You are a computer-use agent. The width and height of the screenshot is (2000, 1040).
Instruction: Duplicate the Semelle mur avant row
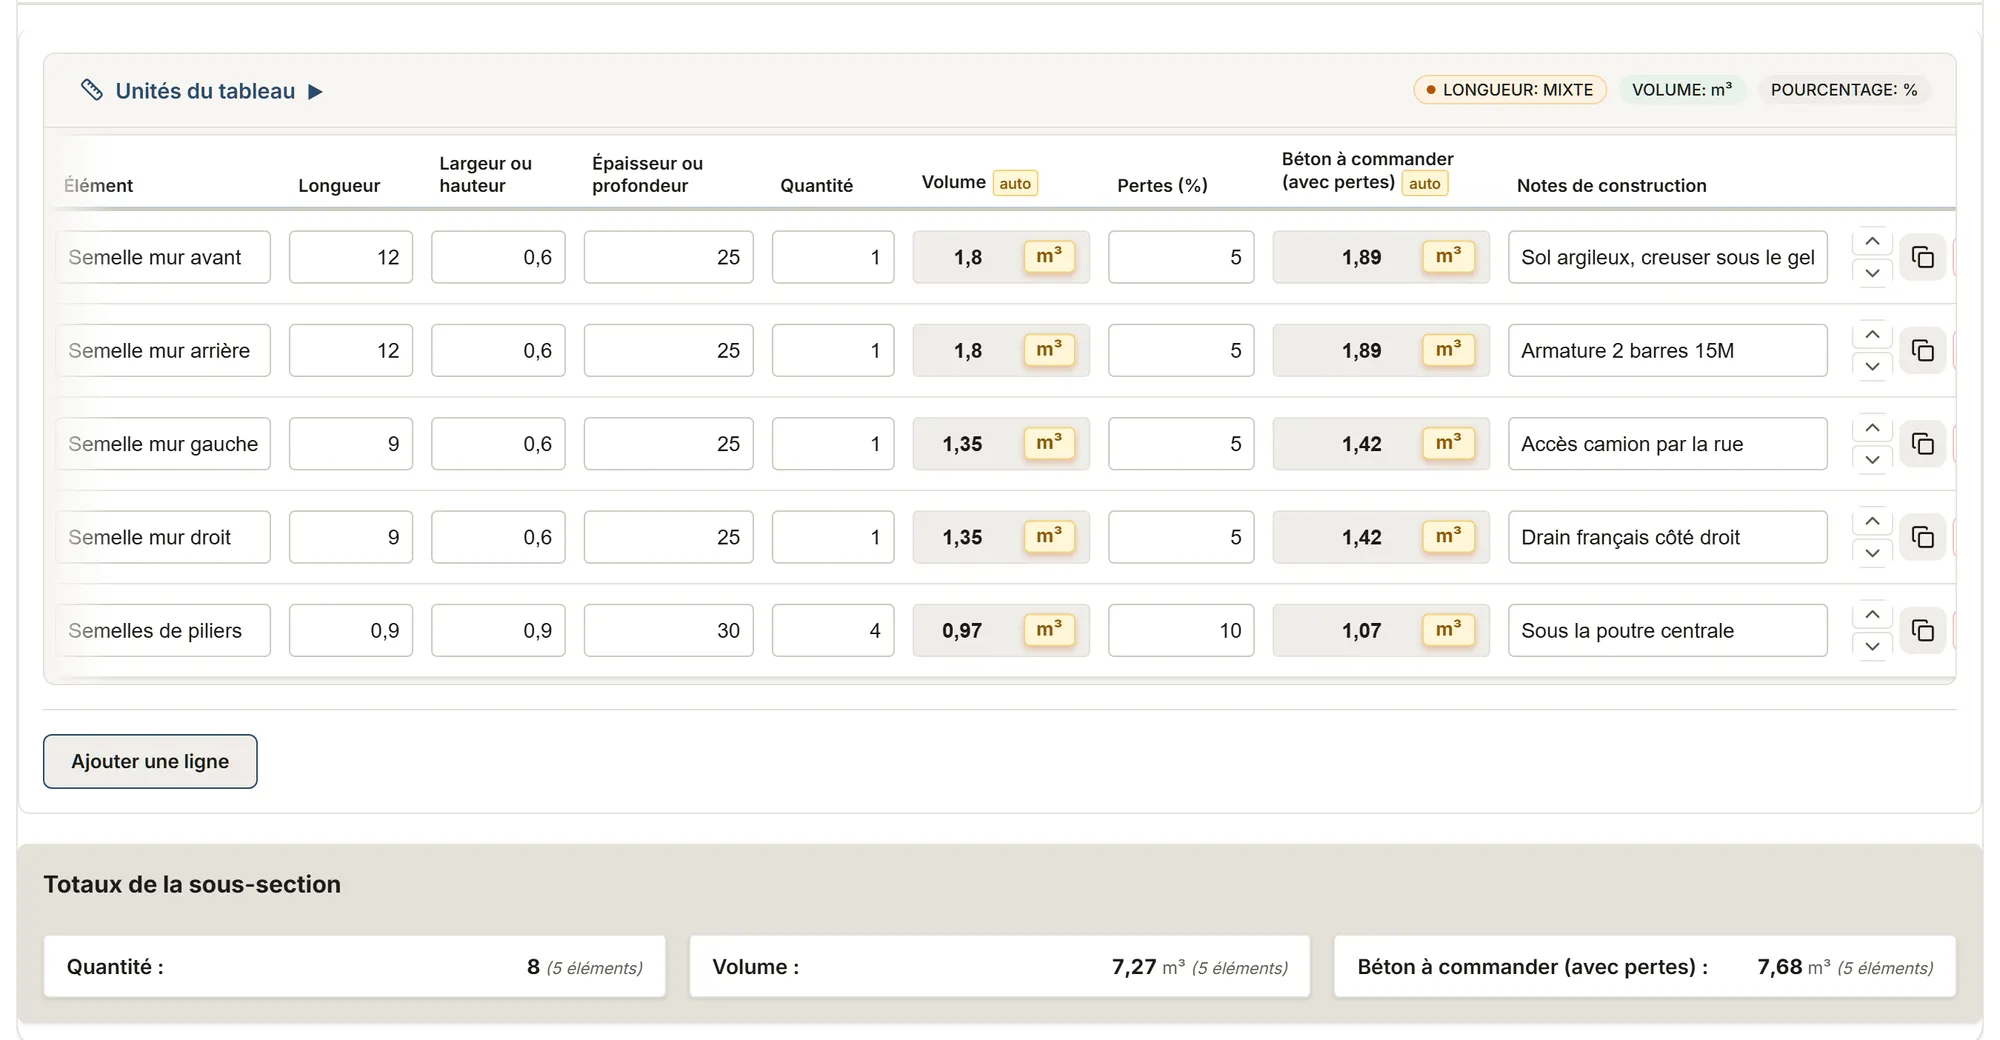tap(1922, 257)
